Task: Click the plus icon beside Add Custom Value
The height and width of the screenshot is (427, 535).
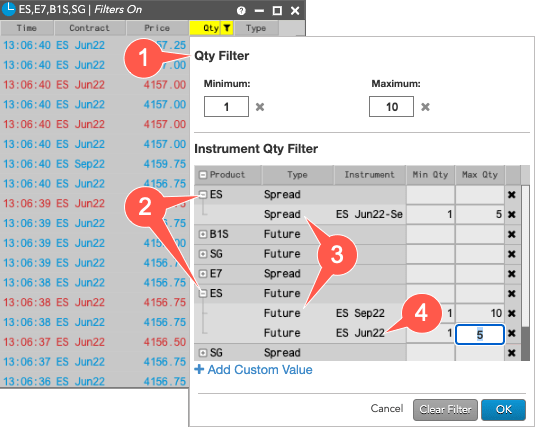Action: (199, 369)
